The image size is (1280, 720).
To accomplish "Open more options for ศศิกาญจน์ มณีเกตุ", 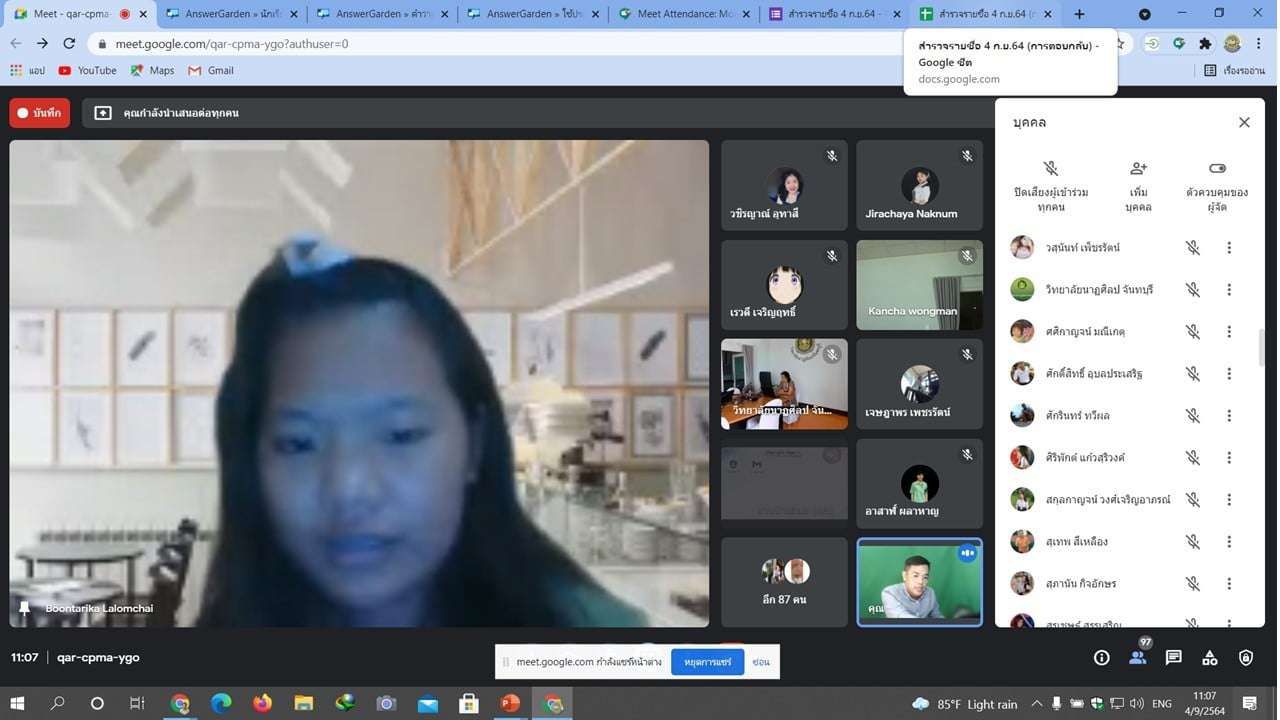I will pos(1229,332).
